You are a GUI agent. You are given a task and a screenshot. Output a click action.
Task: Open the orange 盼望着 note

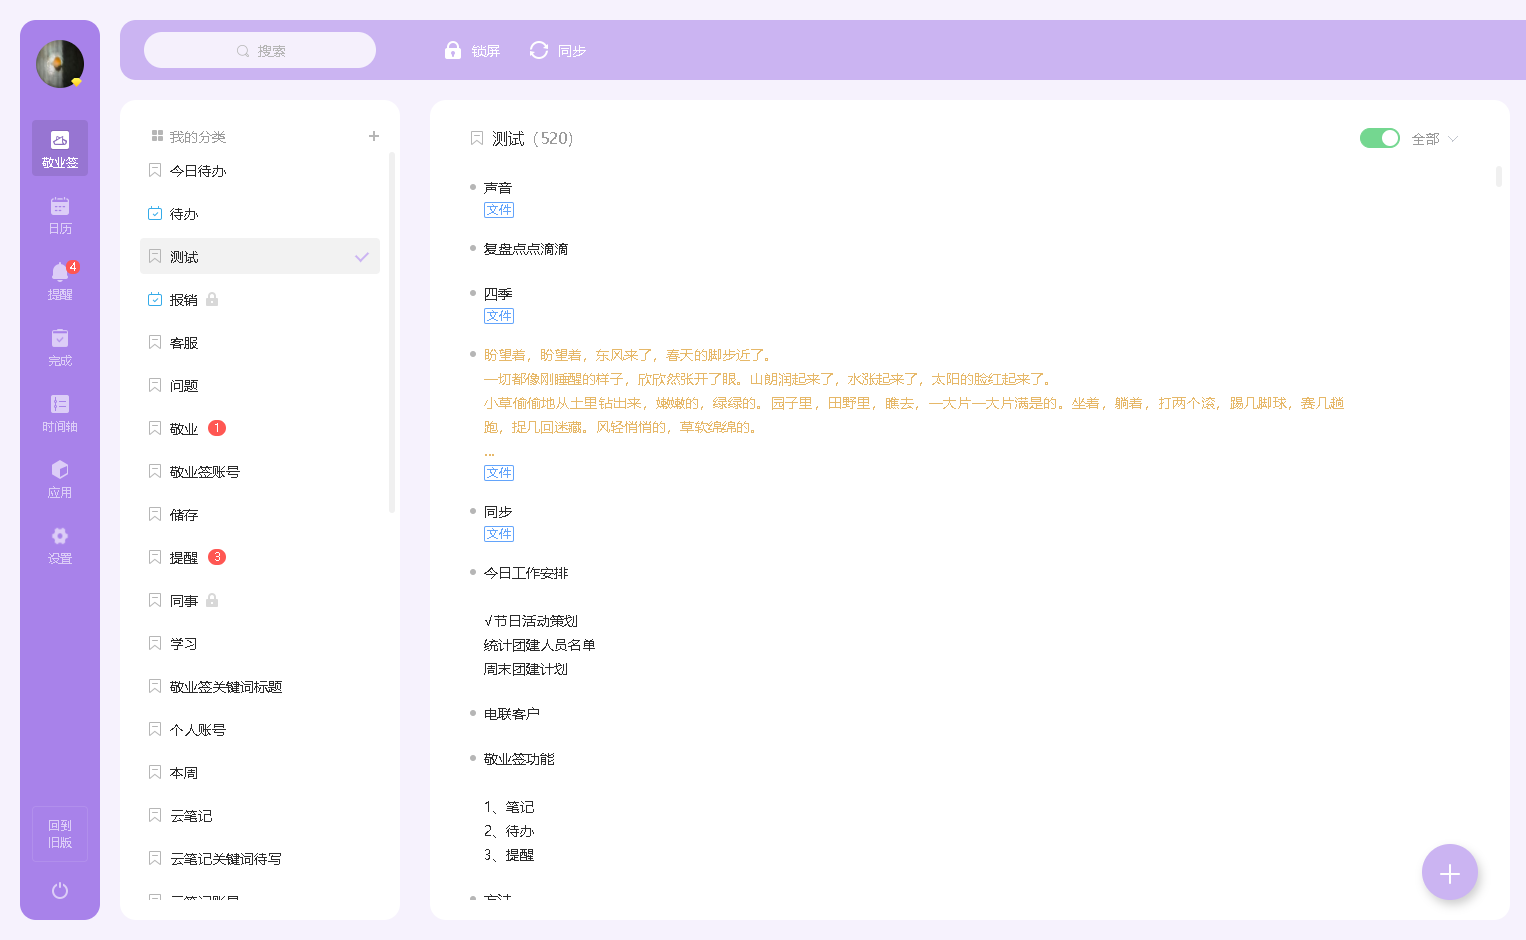[x=914, y=403]
